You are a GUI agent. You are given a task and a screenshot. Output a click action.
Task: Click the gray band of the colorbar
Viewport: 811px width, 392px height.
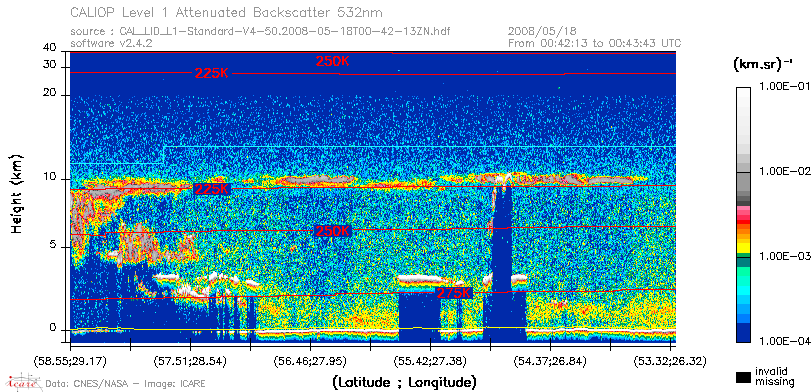pos(744,183)
